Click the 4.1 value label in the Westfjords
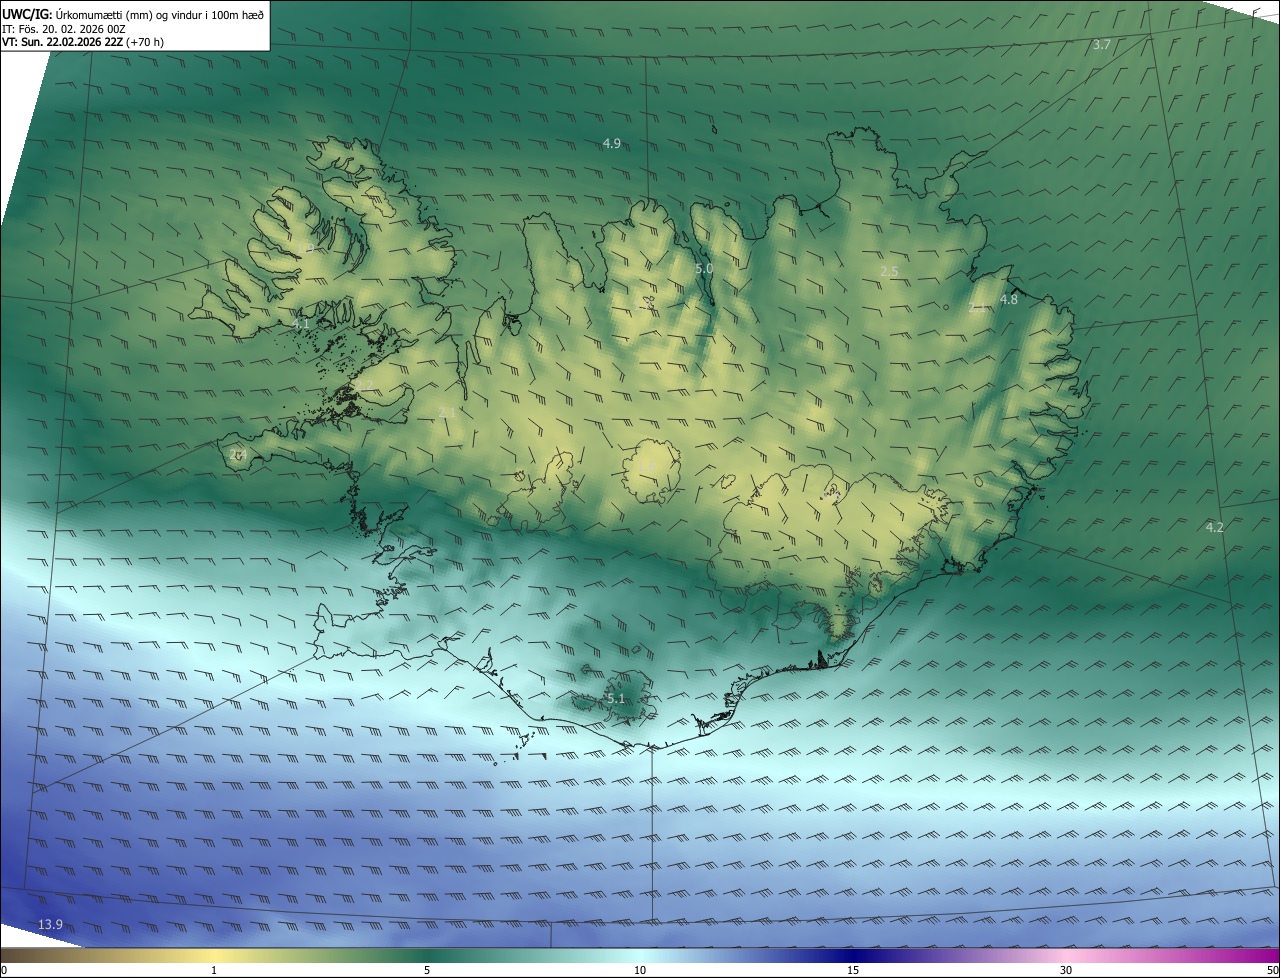Viewport: 1280px width, 978px height. [x=301, y=324]
